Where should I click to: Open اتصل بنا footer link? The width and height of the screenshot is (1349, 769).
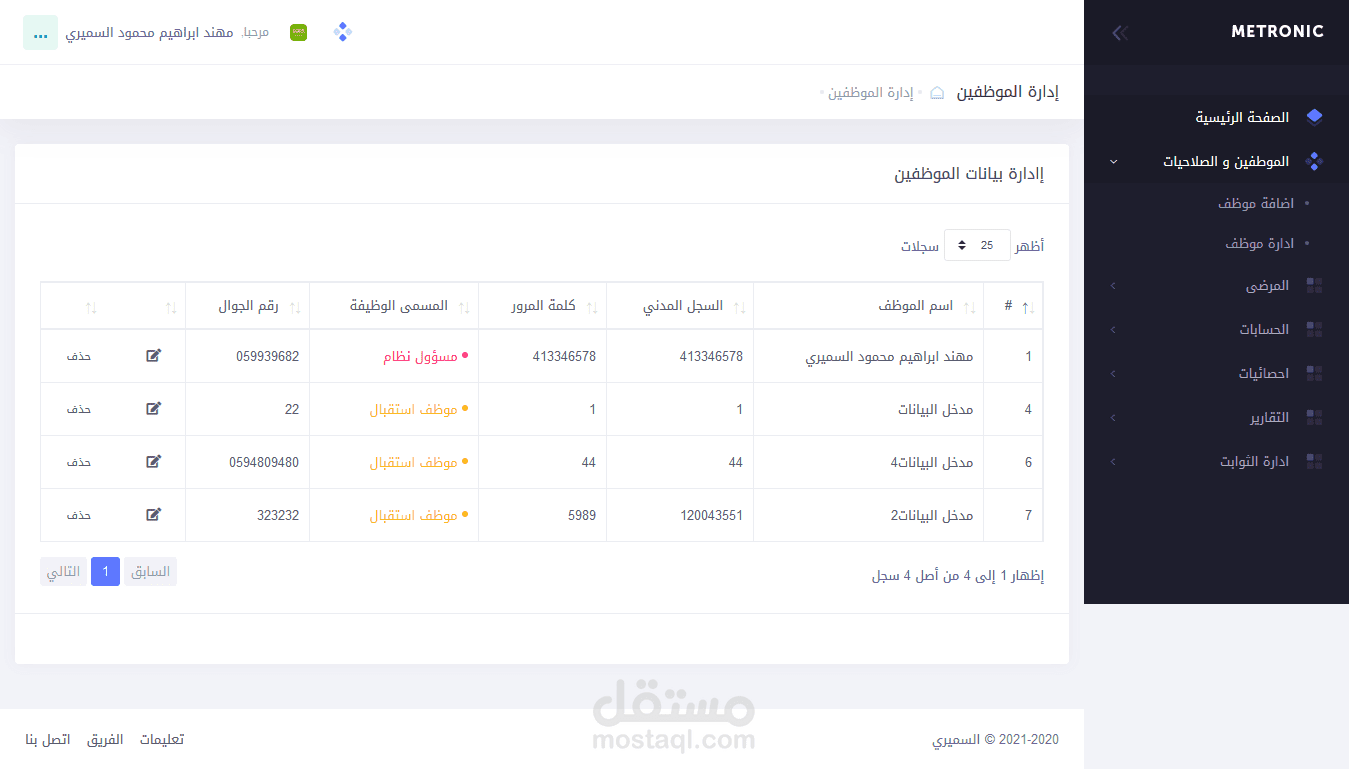(x=48, y=740)
